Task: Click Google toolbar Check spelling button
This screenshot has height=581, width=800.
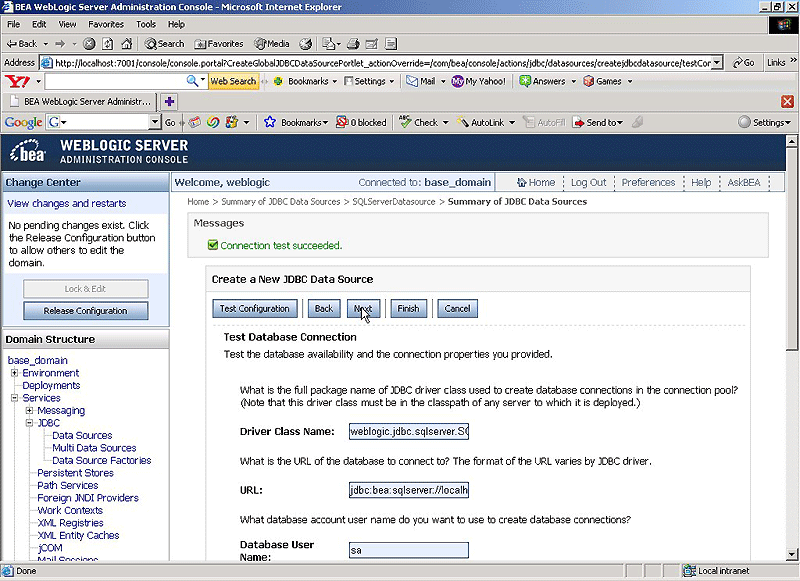Action: pyautogui.click(x=419, y=122)
